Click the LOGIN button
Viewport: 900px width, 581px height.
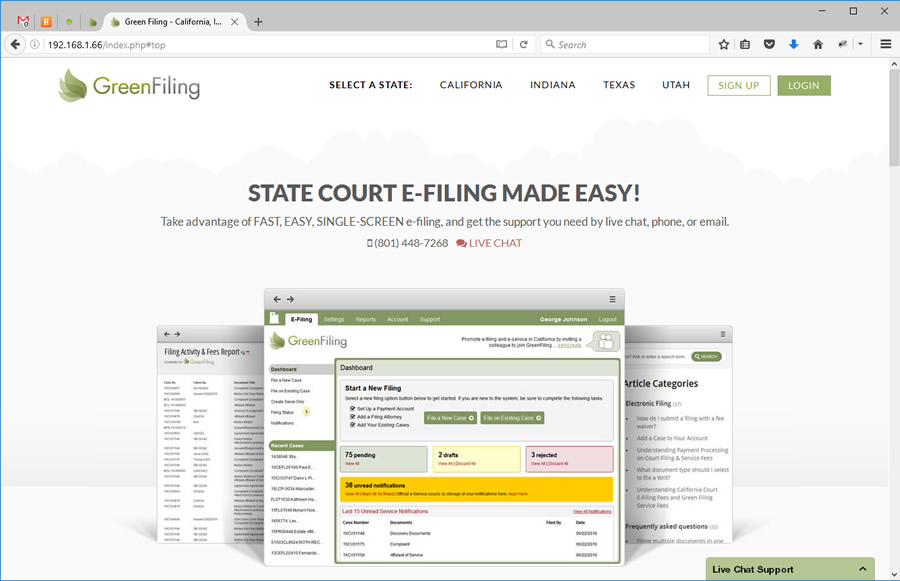coord(804,86)
